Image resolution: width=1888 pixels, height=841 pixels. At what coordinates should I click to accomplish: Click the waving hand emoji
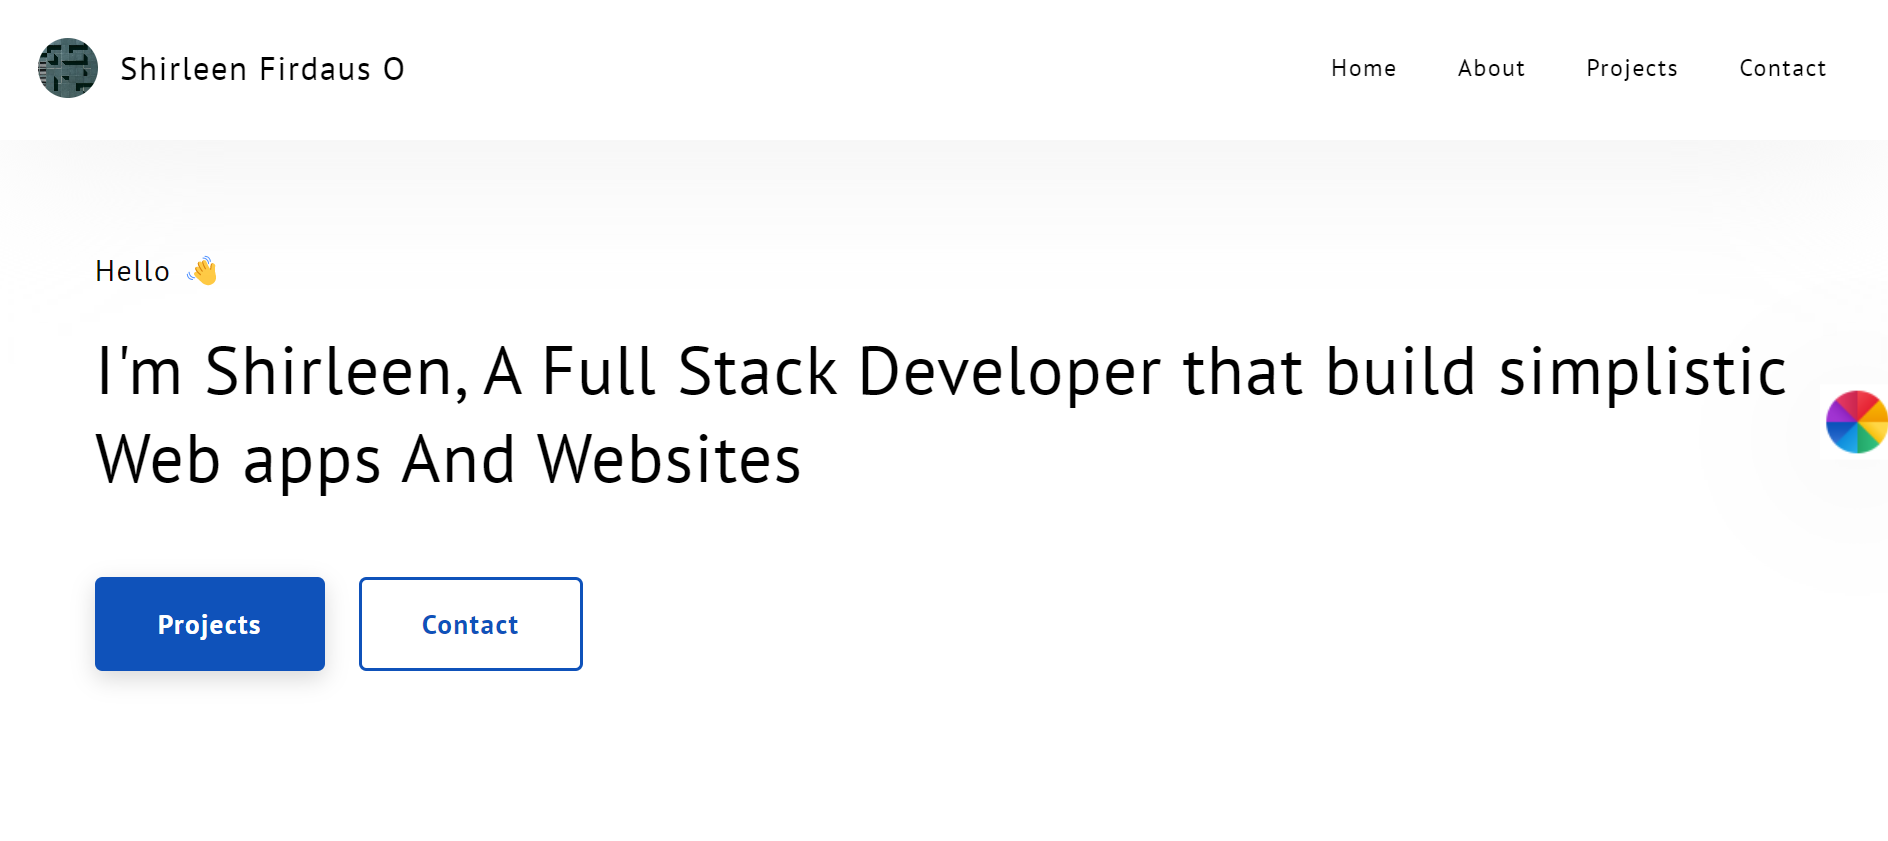click(x=203, y=271)
